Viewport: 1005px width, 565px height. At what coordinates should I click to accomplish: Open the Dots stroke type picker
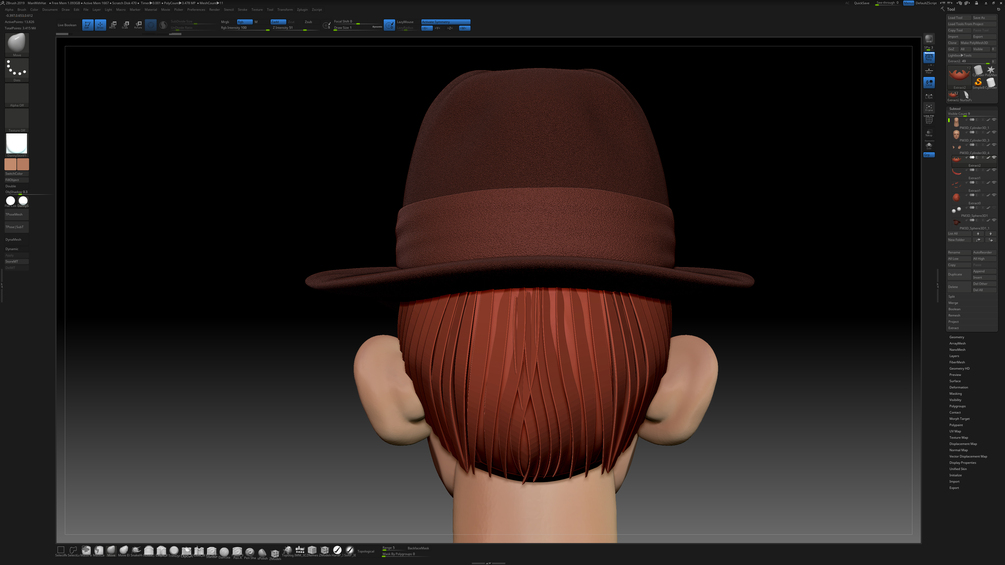(17, 69)
